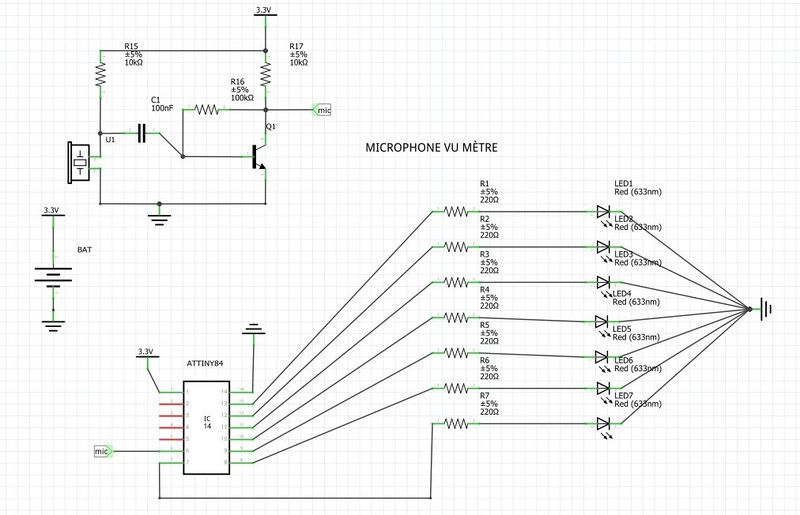Select the bottom LED7 diode symbol
Image resolution: width=800 pixels, height=515 pixels.
[x=602, y=423]
